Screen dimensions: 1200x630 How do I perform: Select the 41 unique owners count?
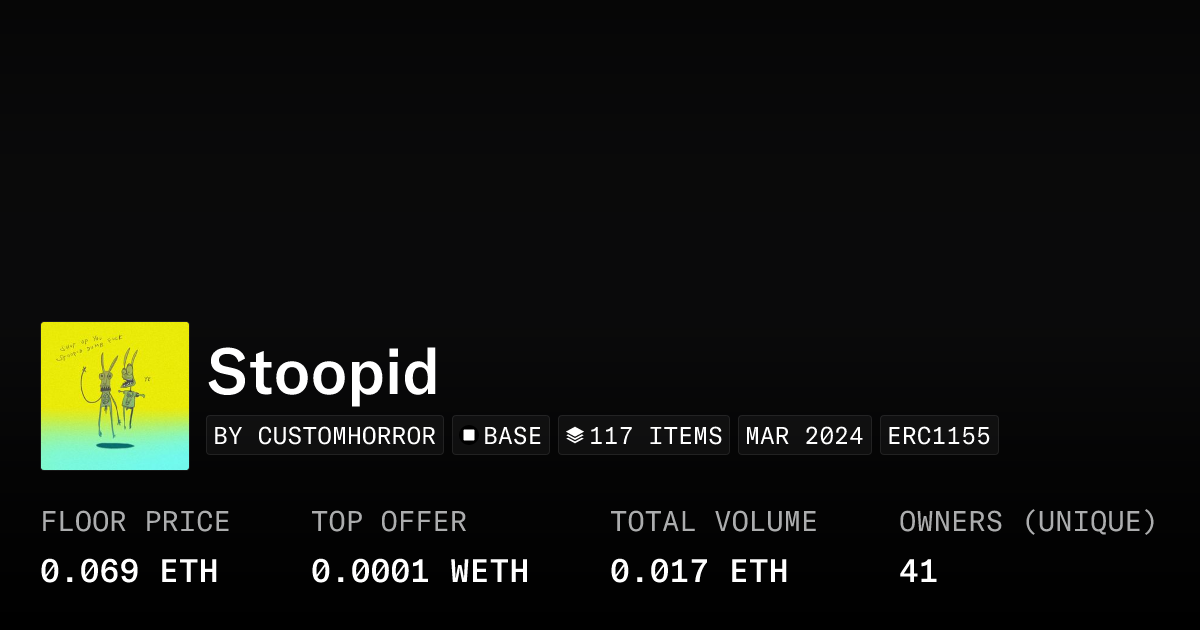(918, 572)
